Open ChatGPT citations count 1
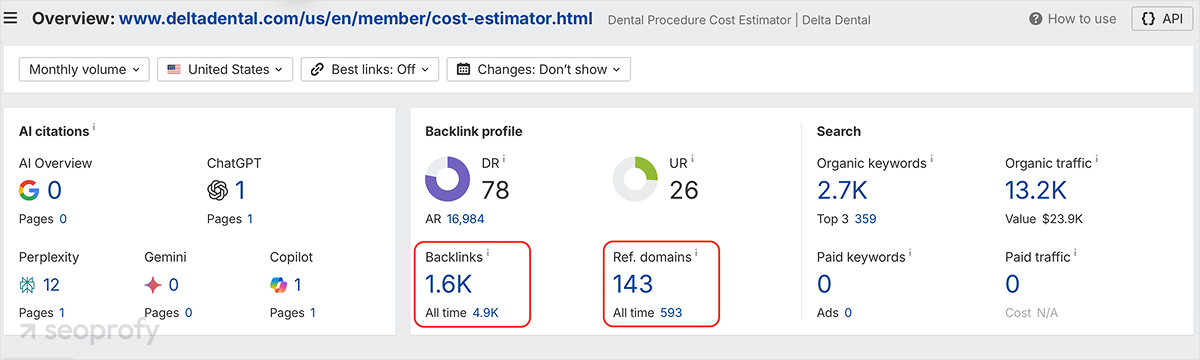Viewport: 1200px width, 360px height. coord(240,190)
